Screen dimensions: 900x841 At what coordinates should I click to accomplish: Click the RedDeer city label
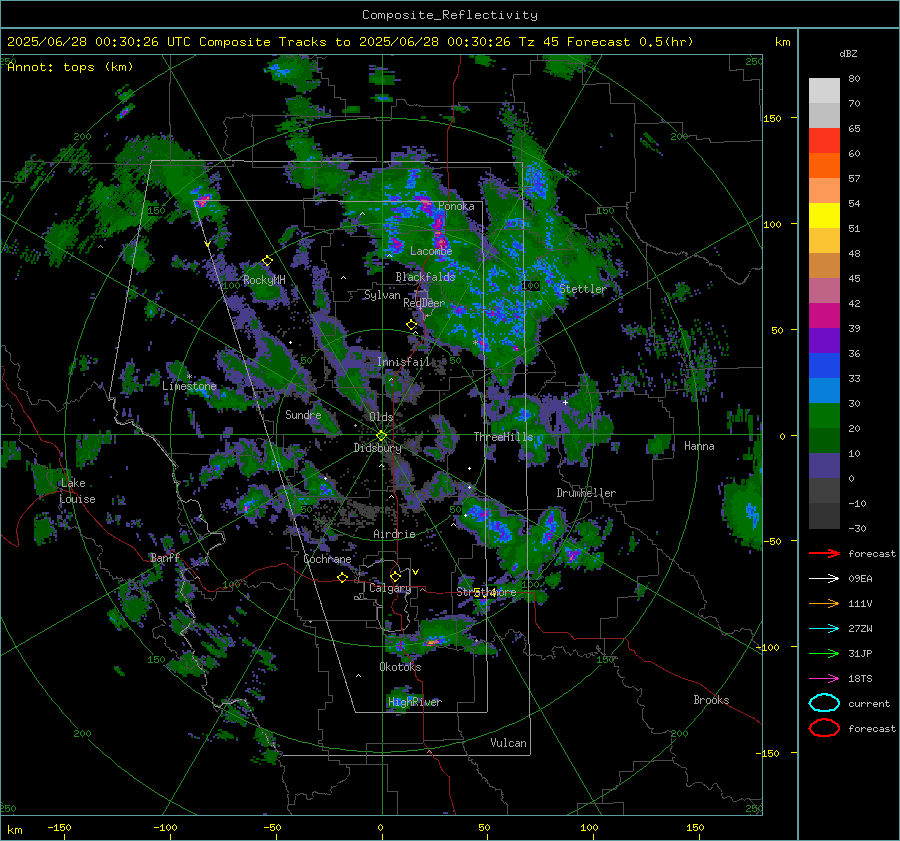click(x=424, y=303)
